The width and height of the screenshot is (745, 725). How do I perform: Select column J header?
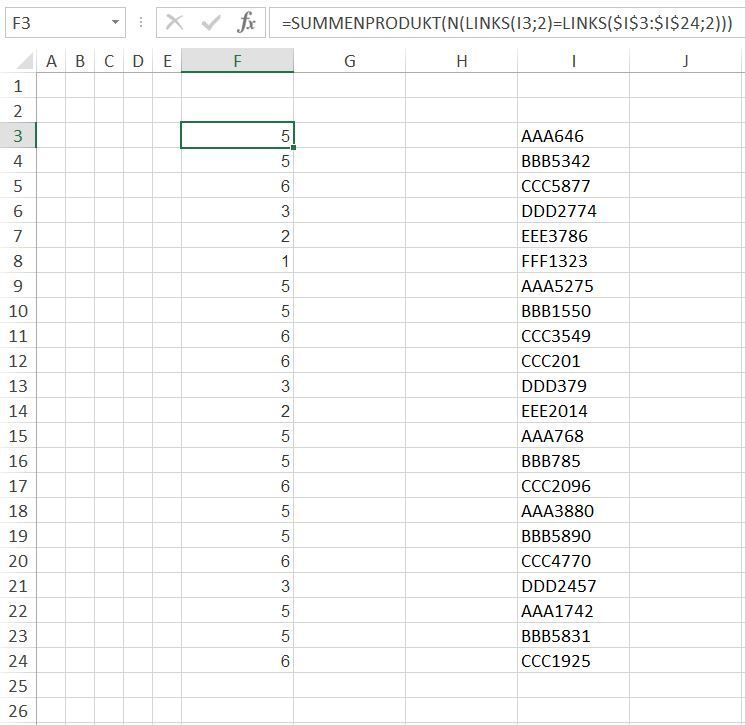[x=686, y=61]
